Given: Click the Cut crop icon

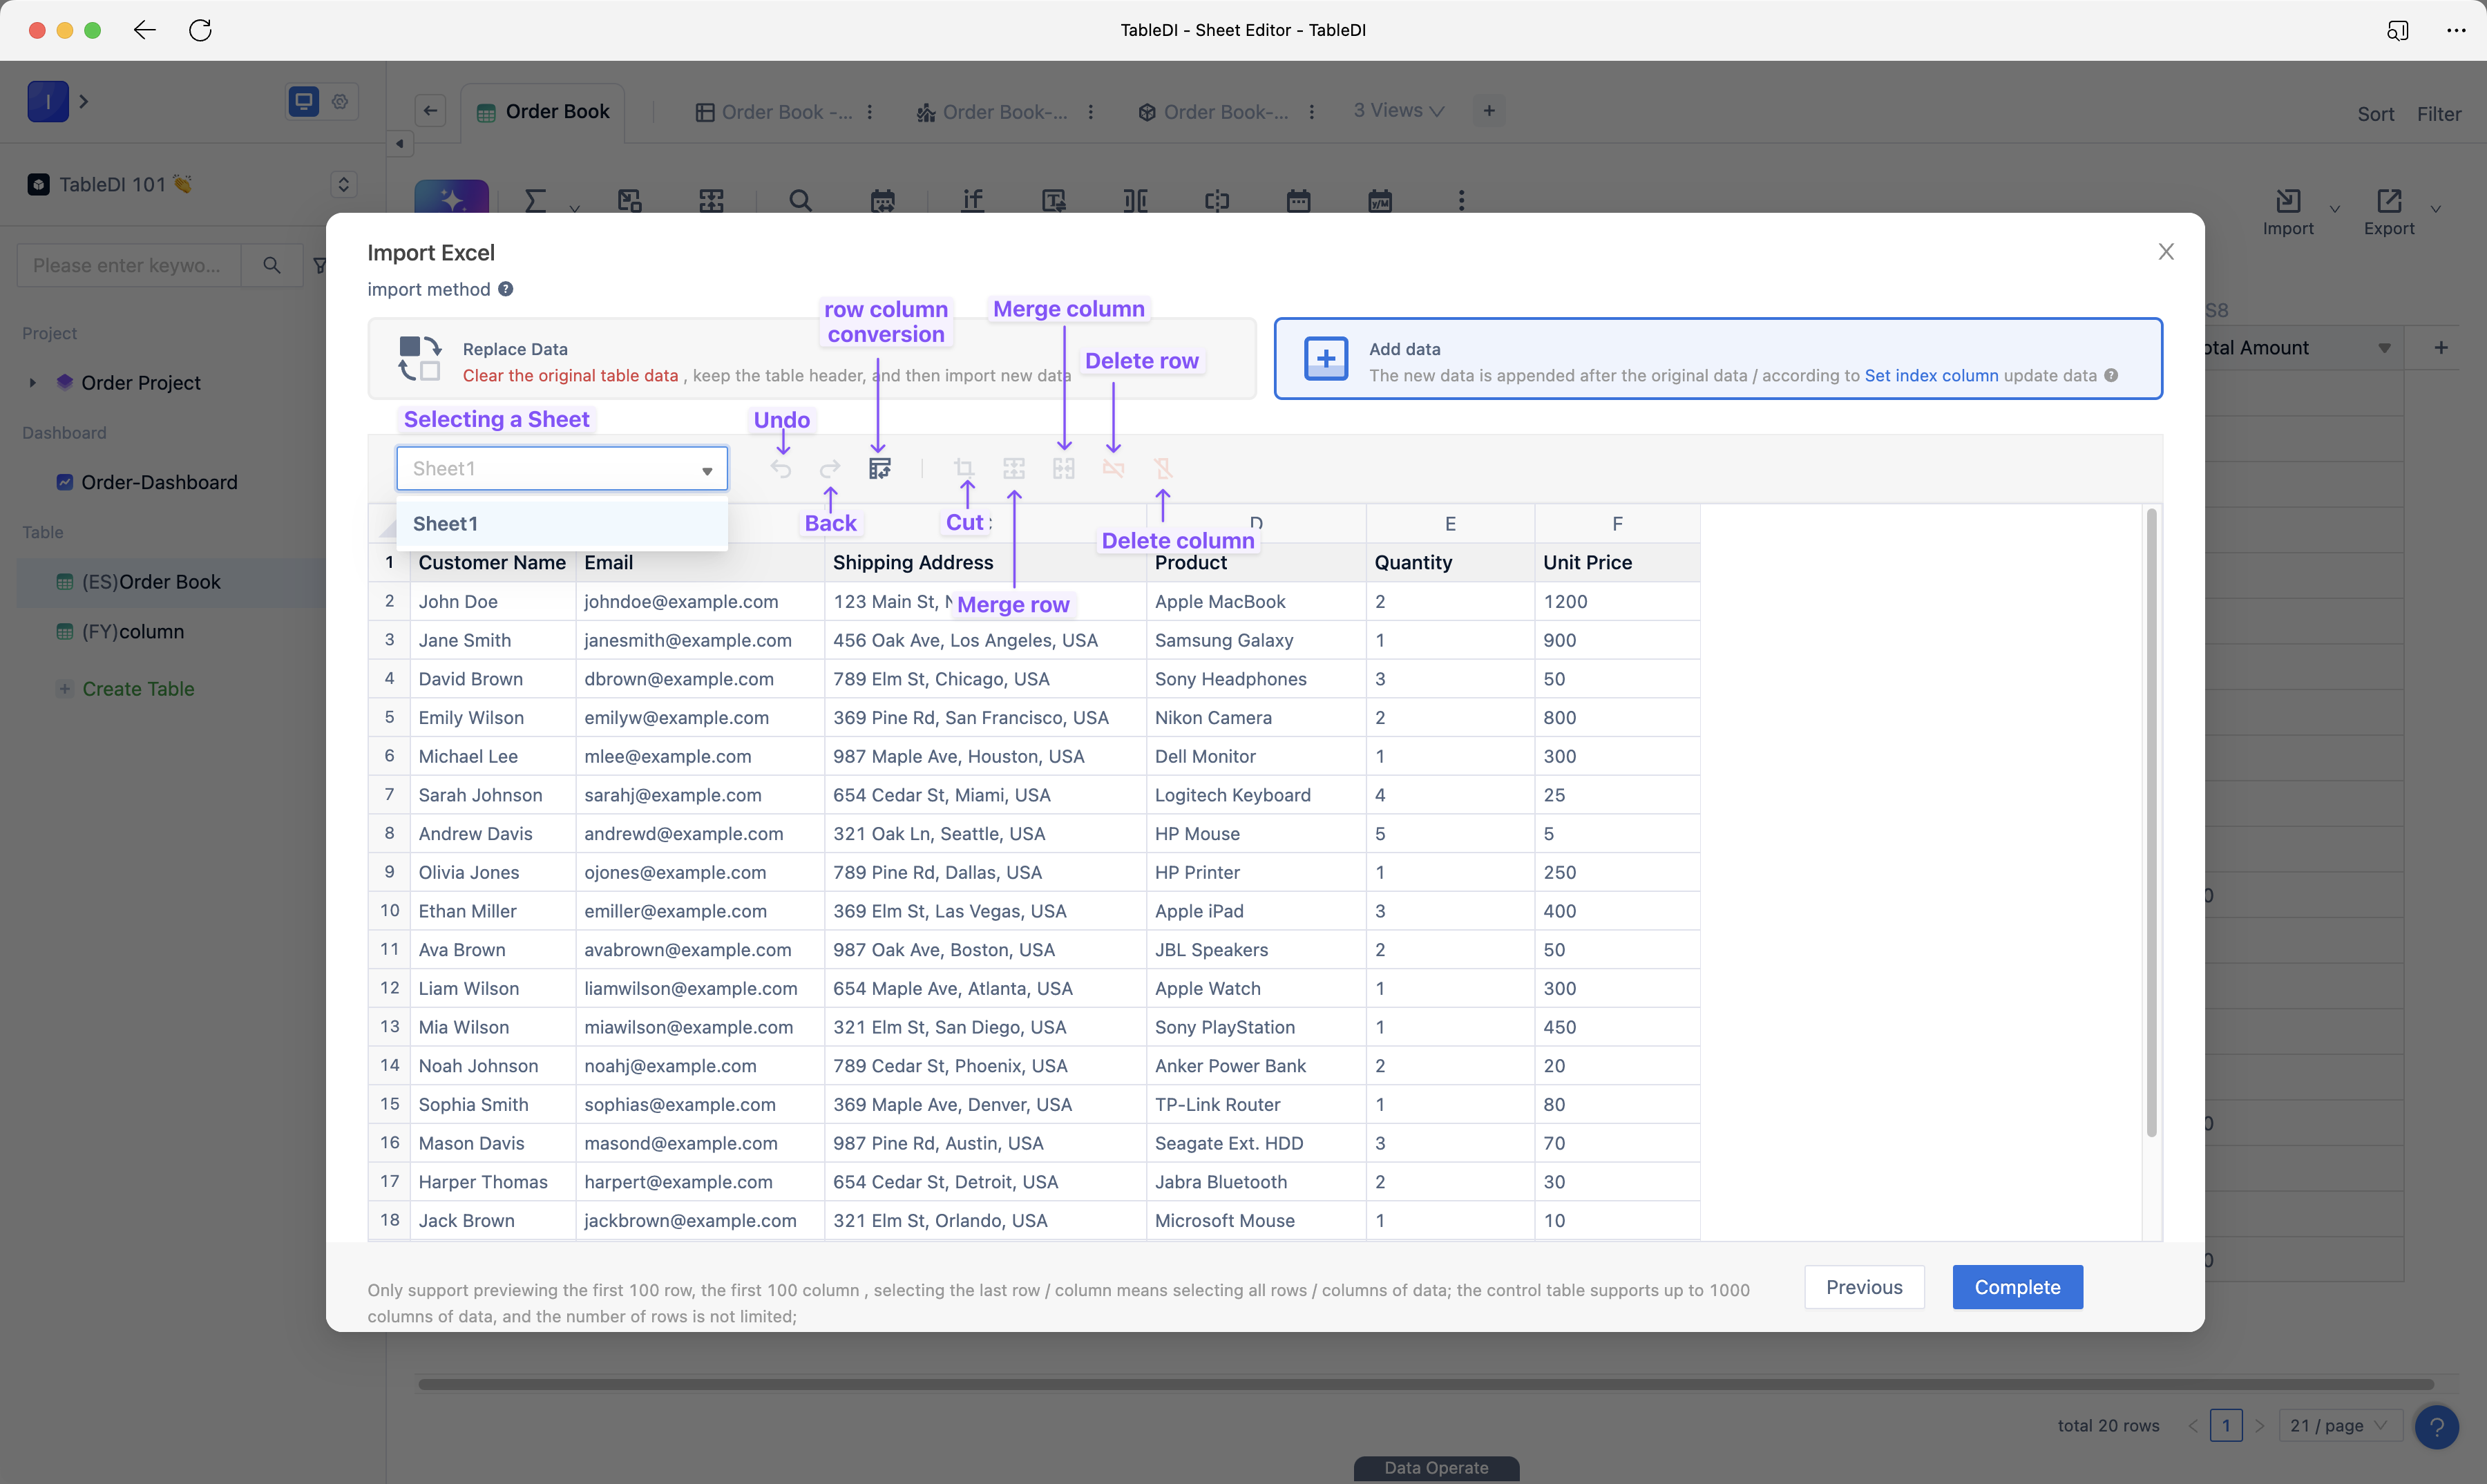Looking at the screenshot, I should [964, 468].
